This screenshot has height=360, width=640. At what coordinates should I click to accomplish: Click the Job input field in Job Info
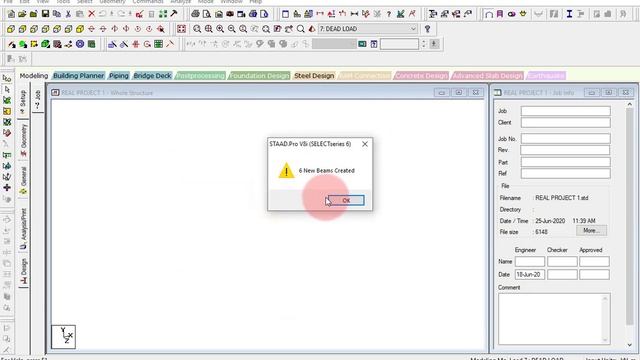[x=565, y=111]
